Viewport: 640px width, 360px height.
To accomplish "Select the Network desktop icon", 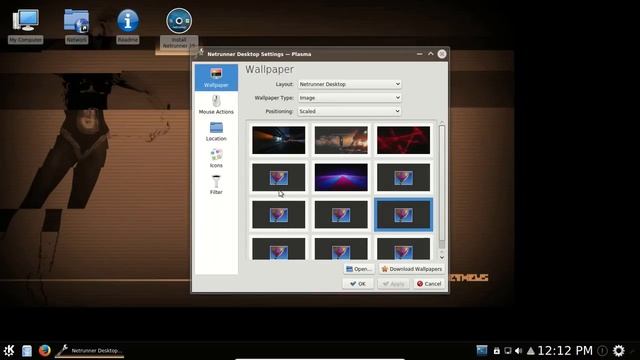I will pos(76,26).
